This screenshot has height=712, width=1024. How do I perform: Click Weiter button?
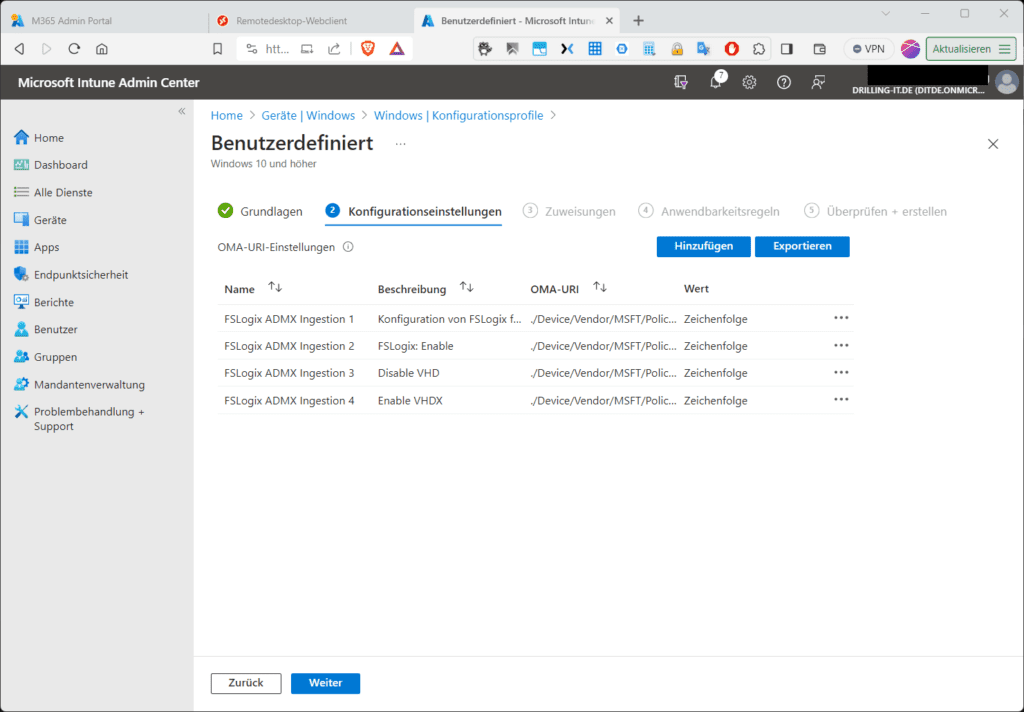(x=325, y=683)
